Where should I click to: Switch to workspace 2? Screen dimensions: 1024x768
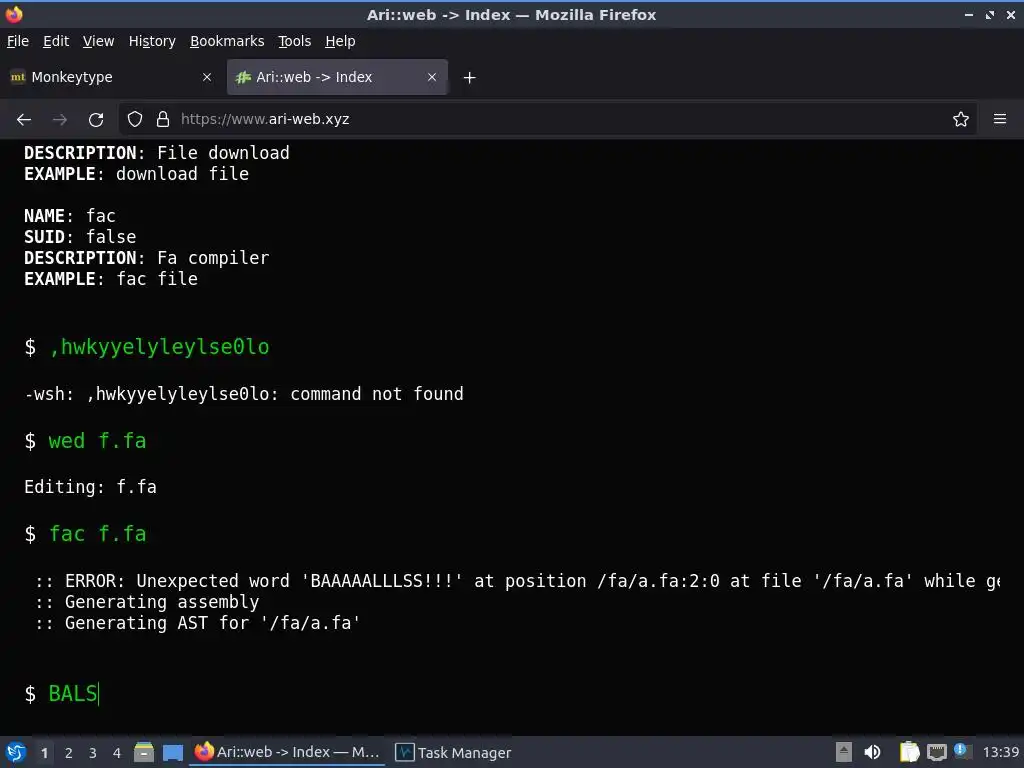click(69, 753)
